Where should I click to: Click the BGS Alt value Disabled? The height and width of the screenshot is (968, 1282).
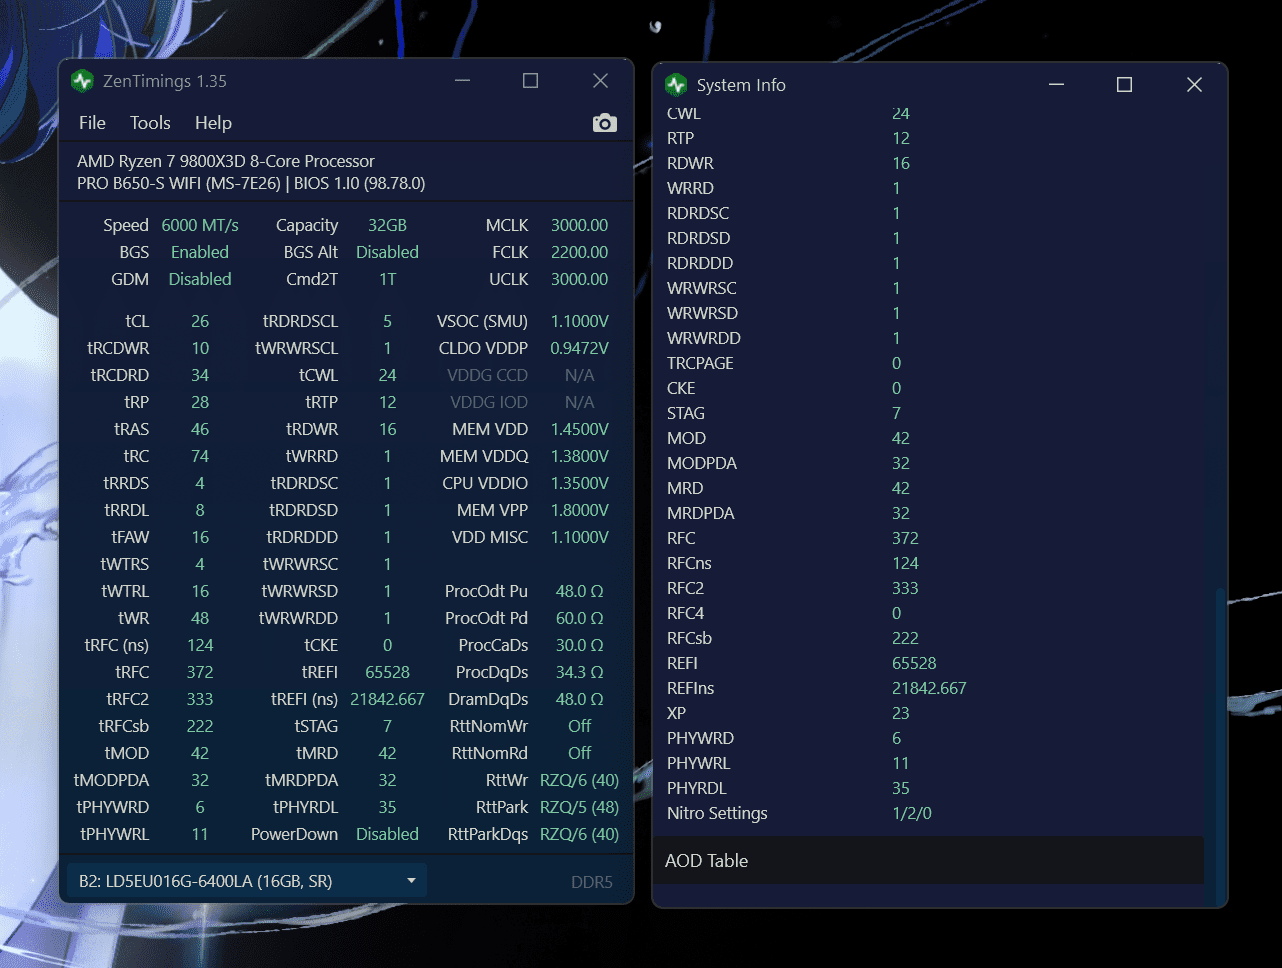point(387,252)
